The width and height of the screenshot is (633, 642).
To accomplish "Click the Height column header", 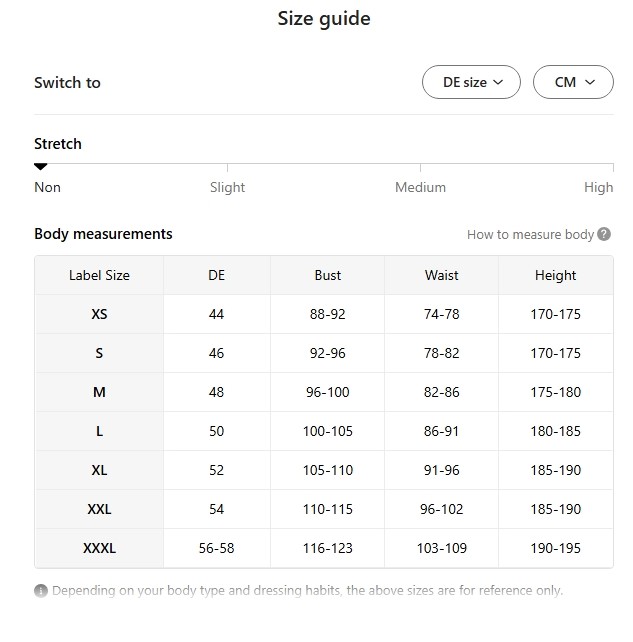I will [x=555, y=275].
